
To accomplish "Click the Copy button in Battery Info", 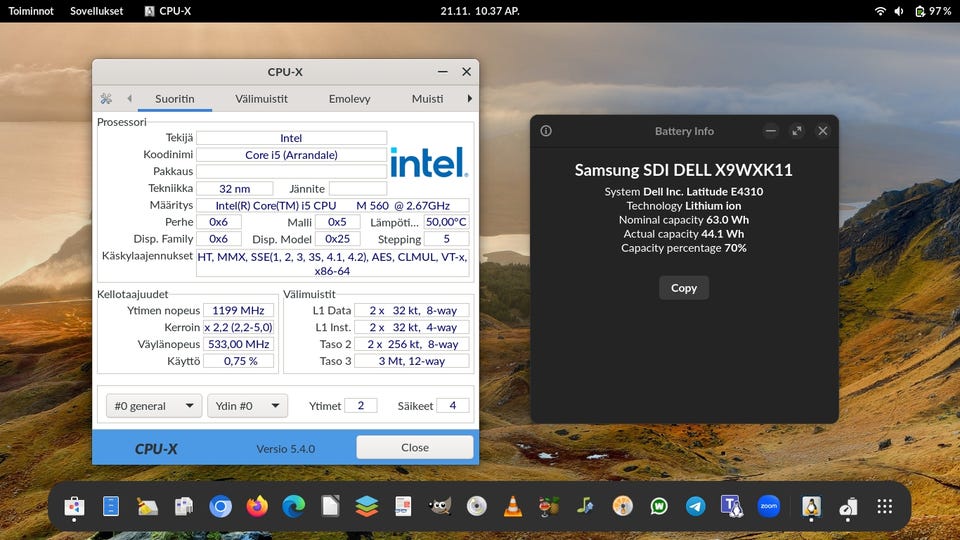I will (x=684, y=288).
